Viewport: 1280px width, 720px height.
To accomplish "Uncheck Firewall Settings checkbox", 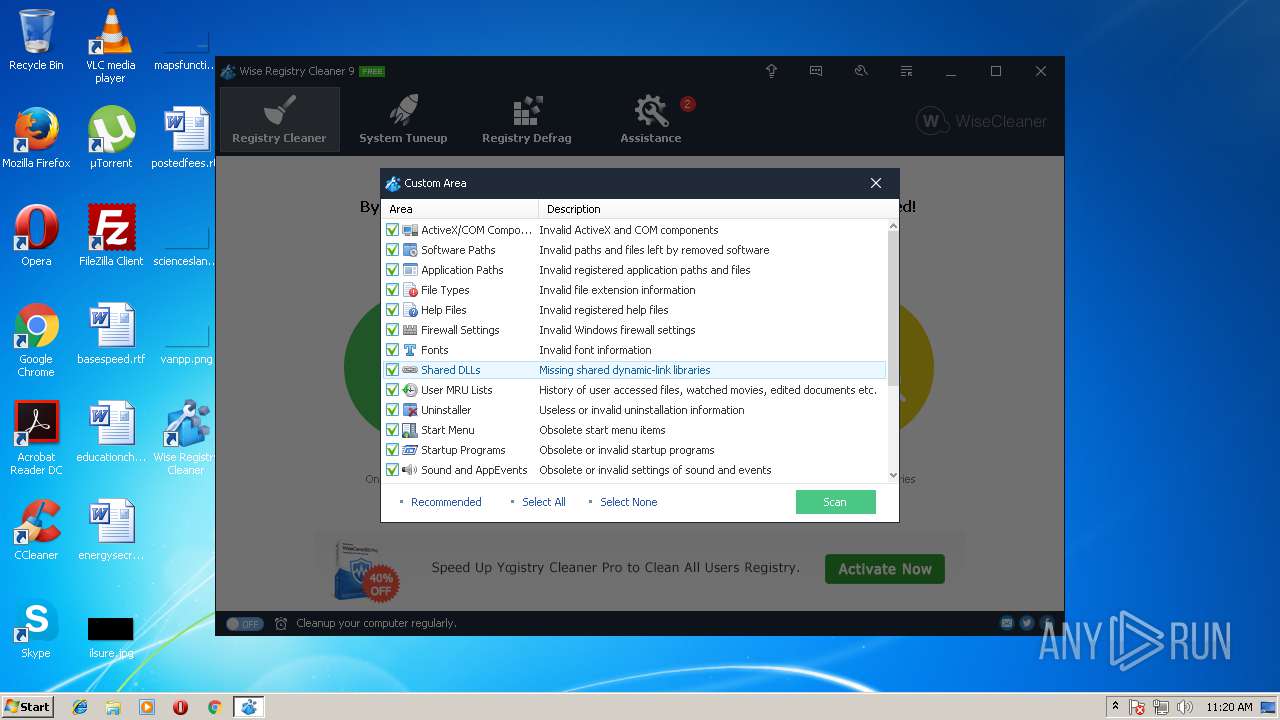I will [392, 330].
